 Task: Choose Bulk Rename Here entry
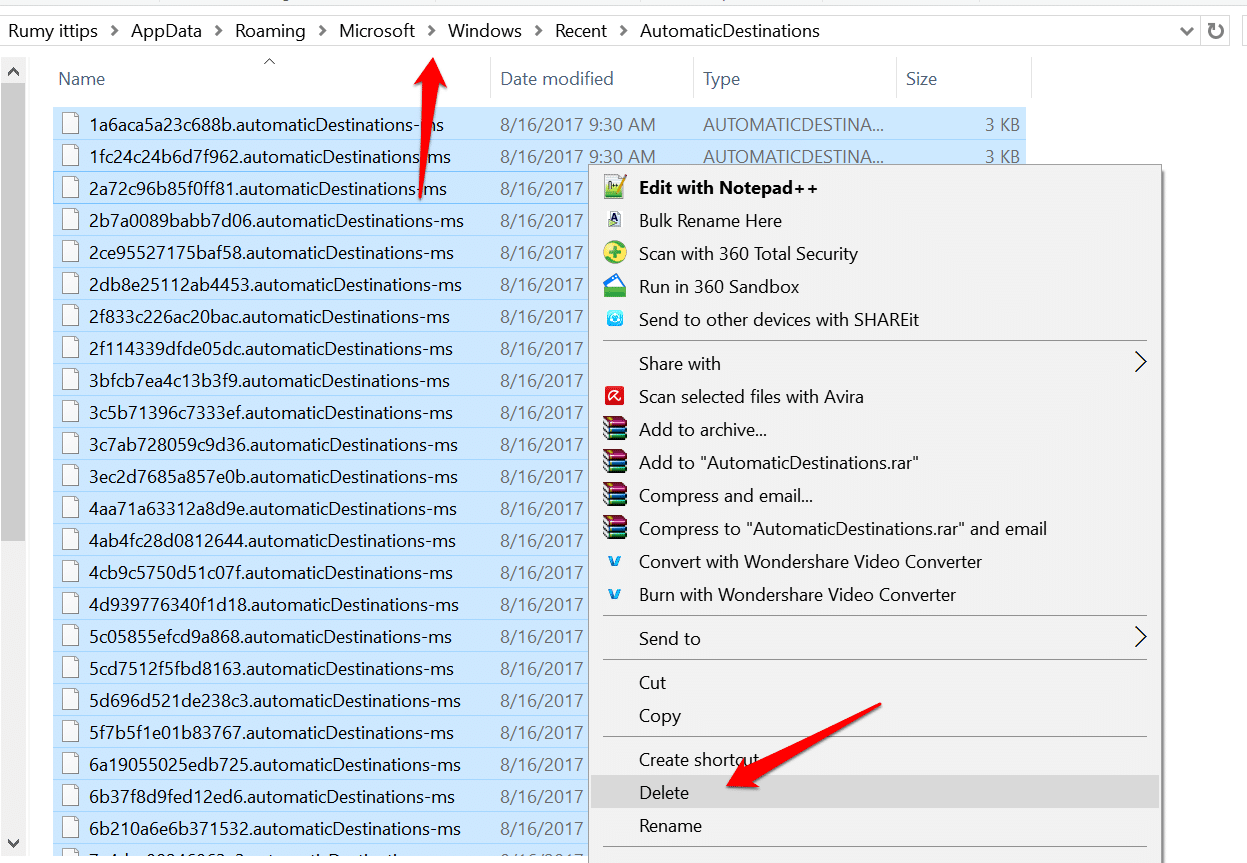875,220
